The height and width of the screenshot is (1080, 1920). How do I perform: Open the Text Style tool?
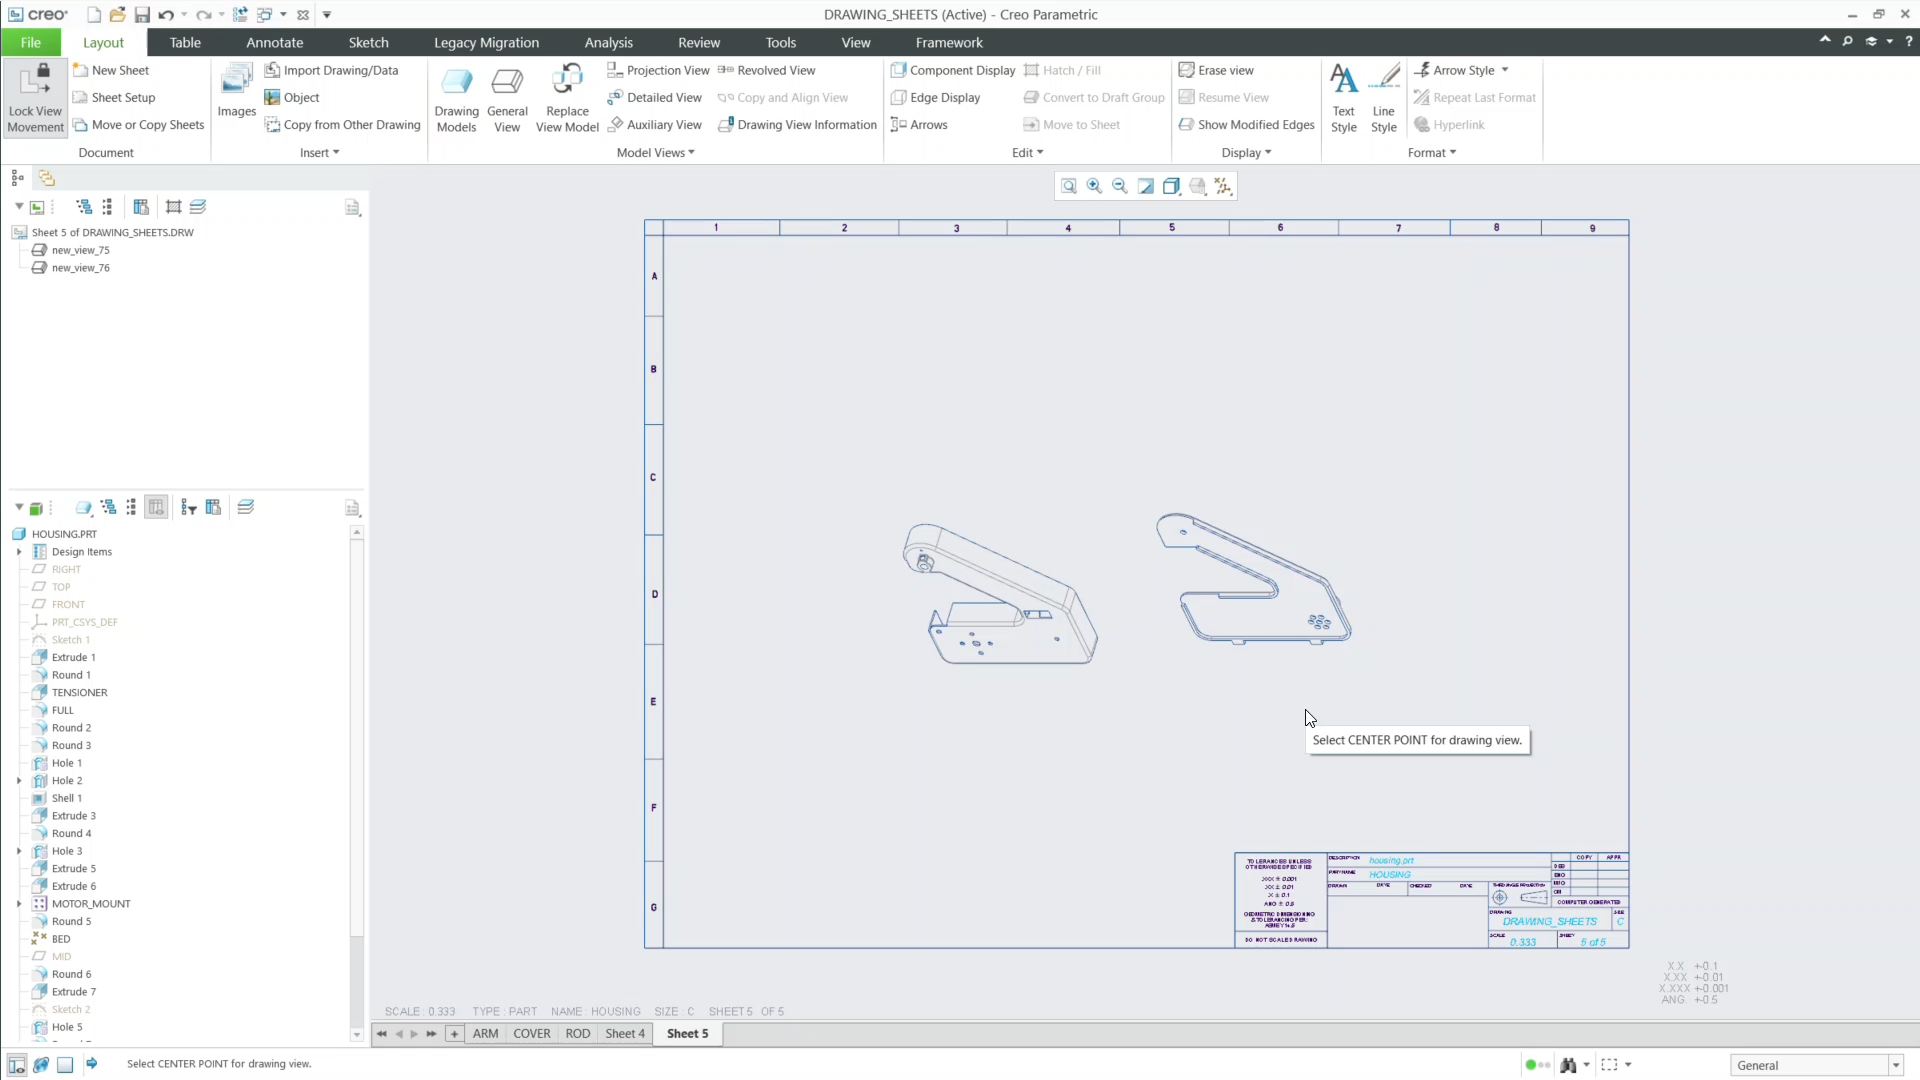coord(1344,95)
